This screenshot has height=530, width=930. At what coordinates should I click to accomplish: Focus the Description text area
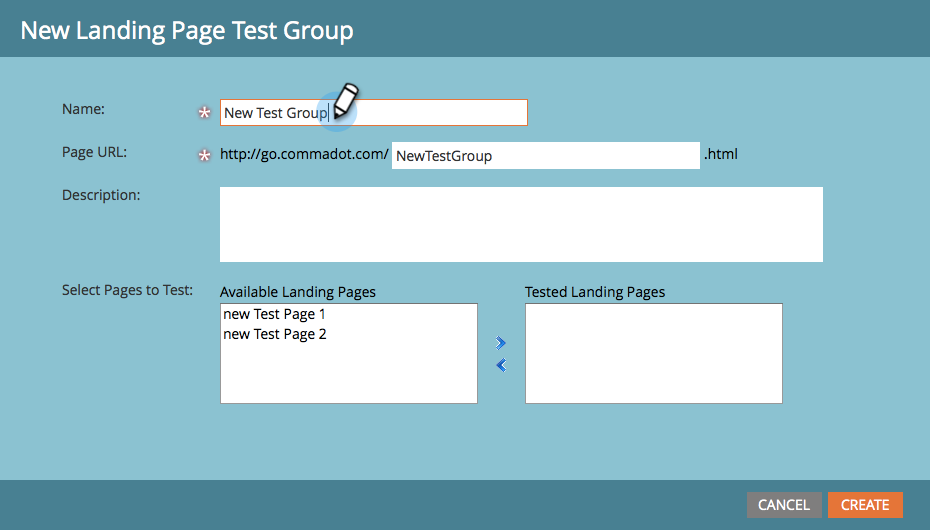521,224
